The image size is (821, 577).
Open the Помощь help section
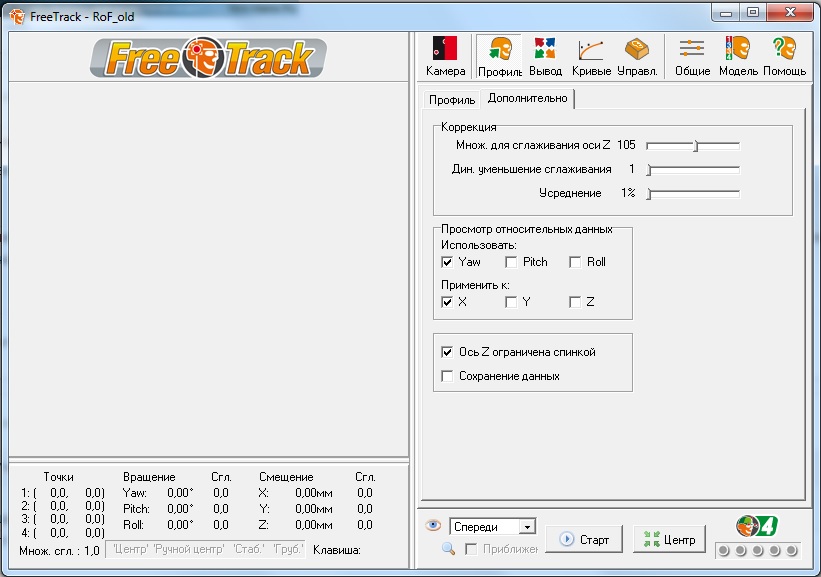point(784,57)
